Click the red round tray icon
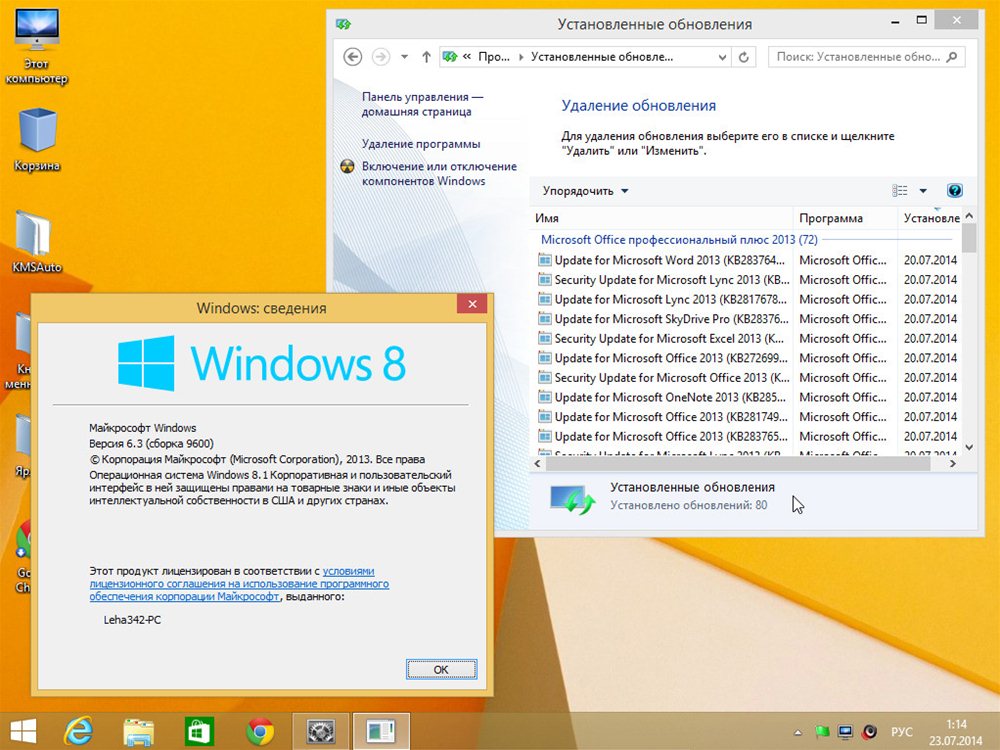 869,732
